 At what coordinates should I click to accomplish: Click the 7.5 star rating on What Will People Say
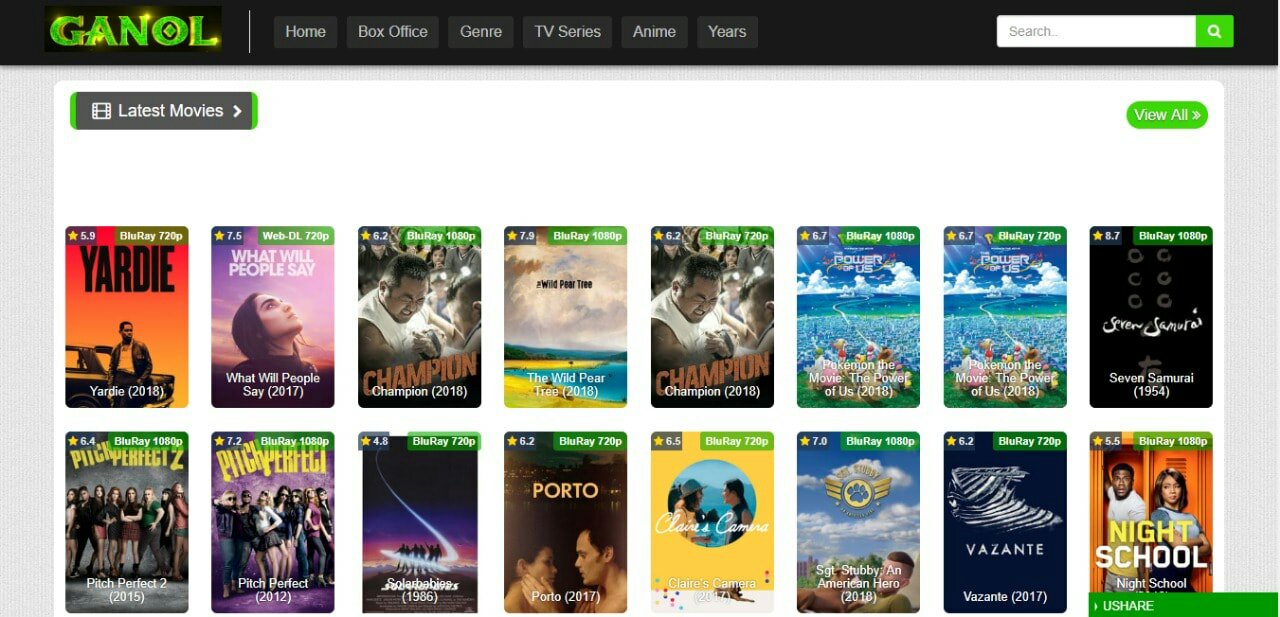pyautogui.click(x=228, y=236)
